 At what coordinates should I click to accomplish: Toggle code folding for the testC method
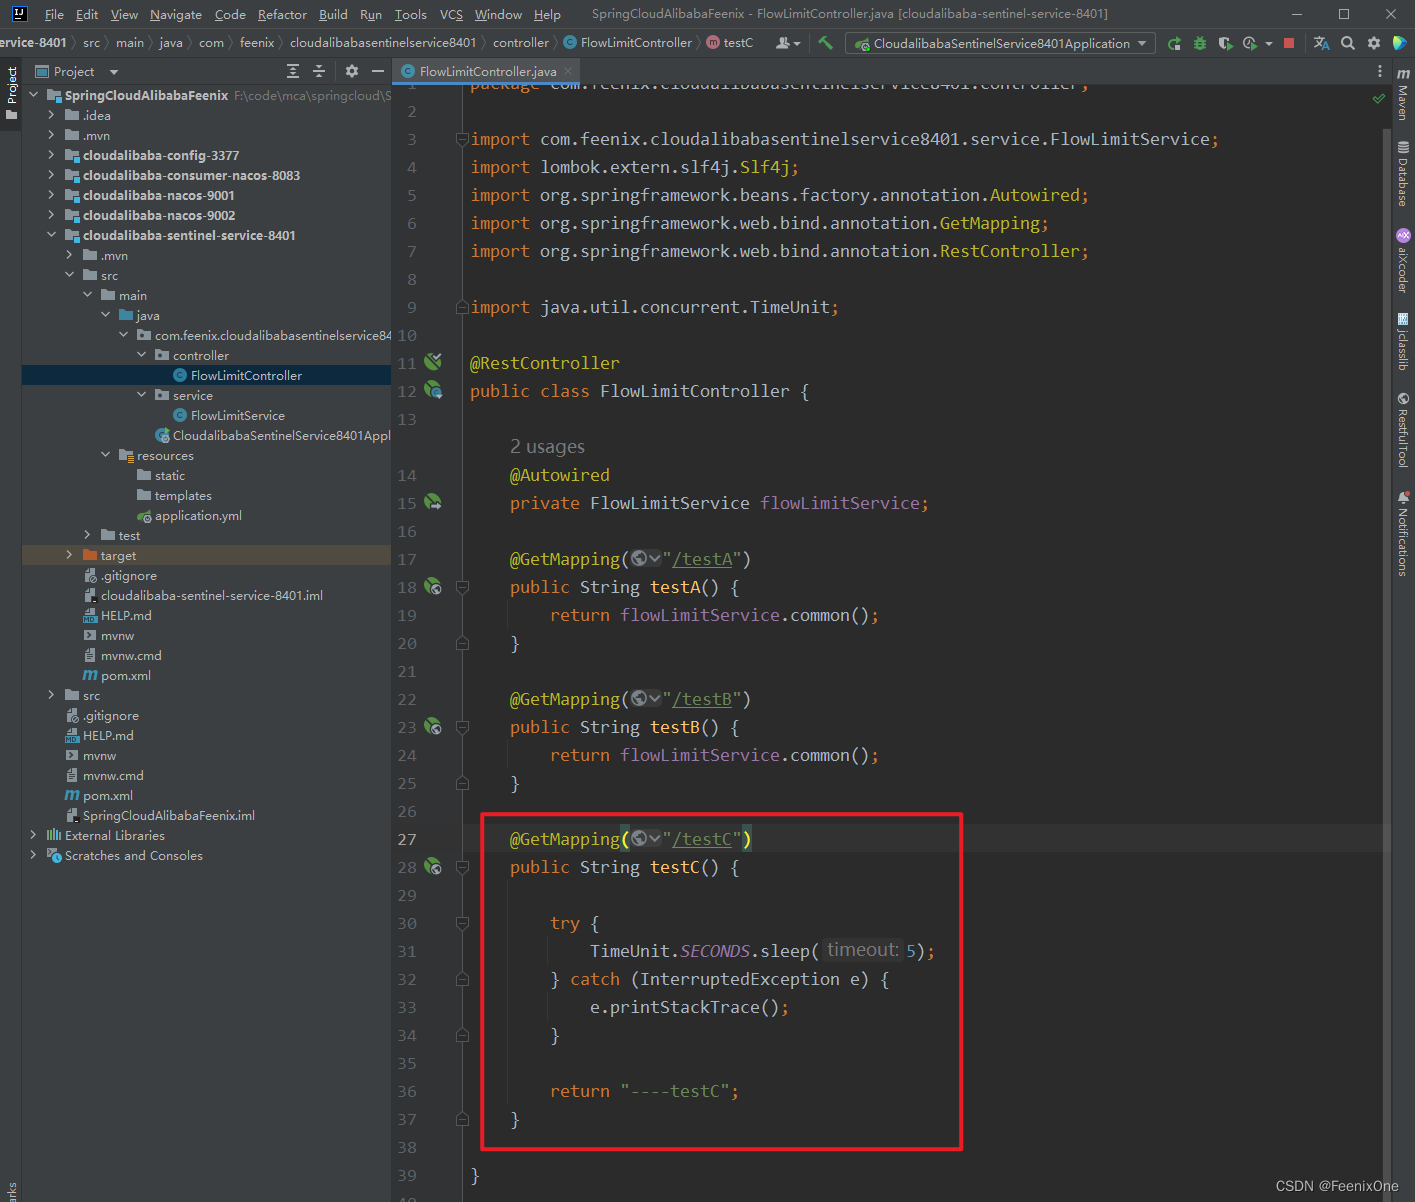(462, 867)
